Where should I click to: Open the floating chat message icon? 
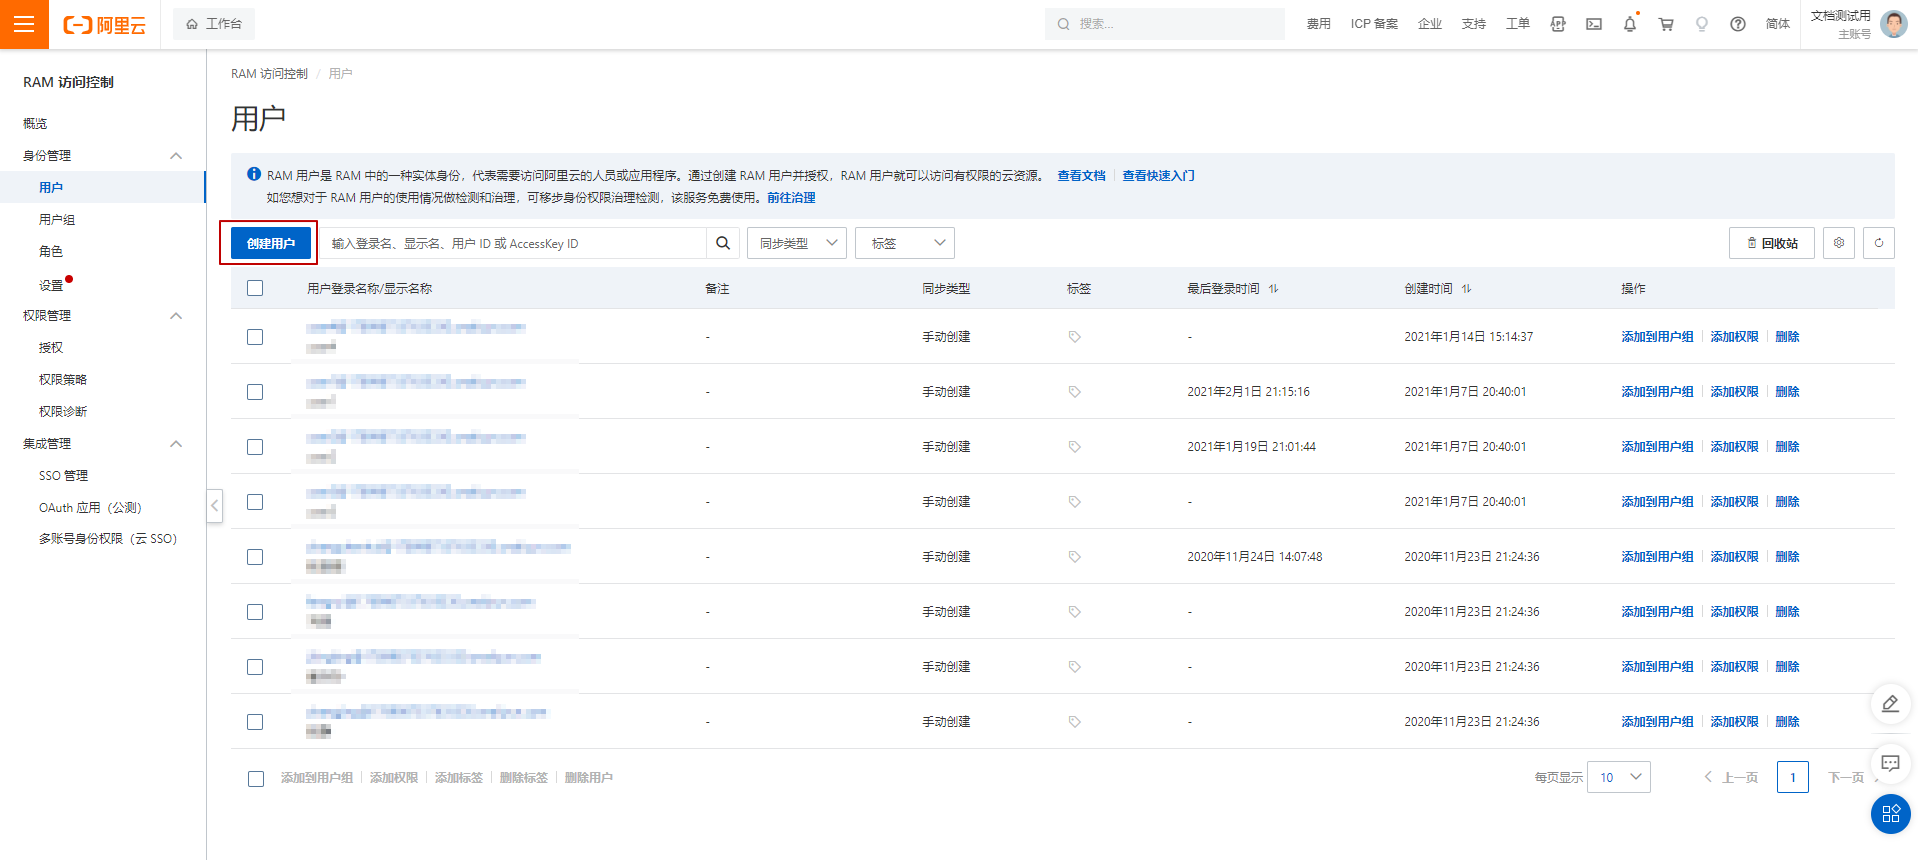1890,764
